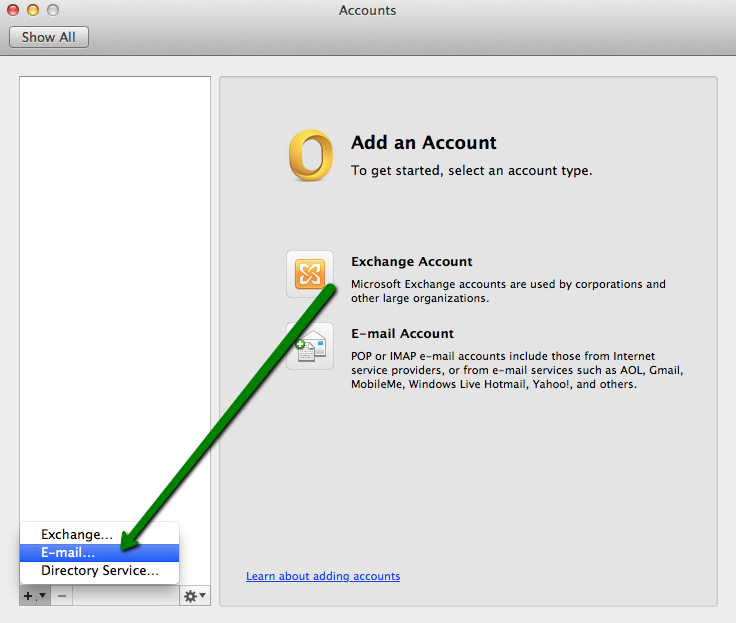Image resolution: width=736 pixels, height=623 pixels.
Task: Click the Exchange Account icon
Action: pos(310,274)
